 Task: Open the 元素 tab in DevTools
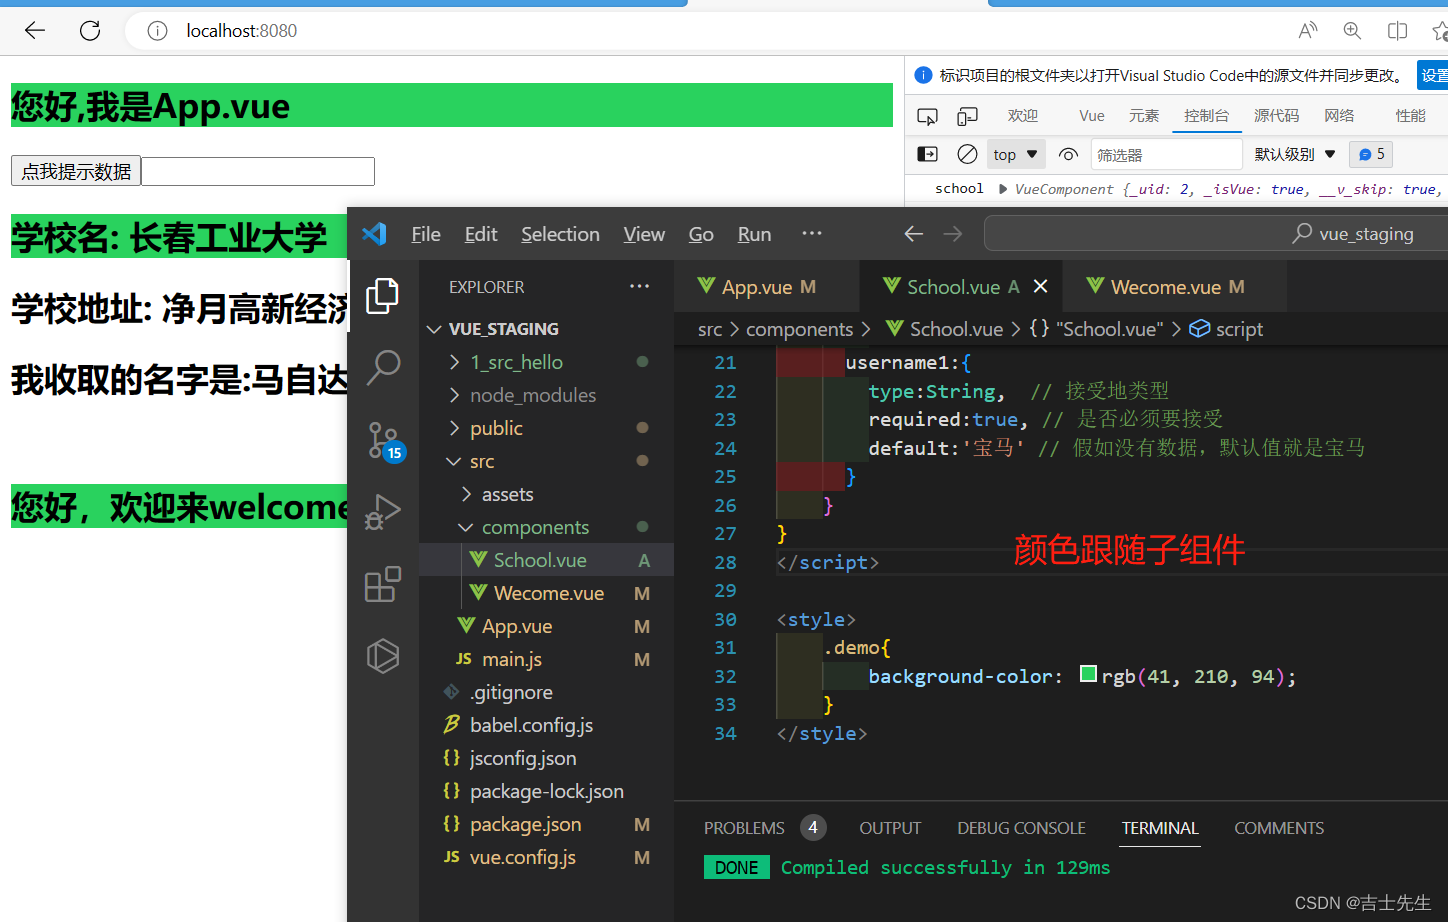1144,116
